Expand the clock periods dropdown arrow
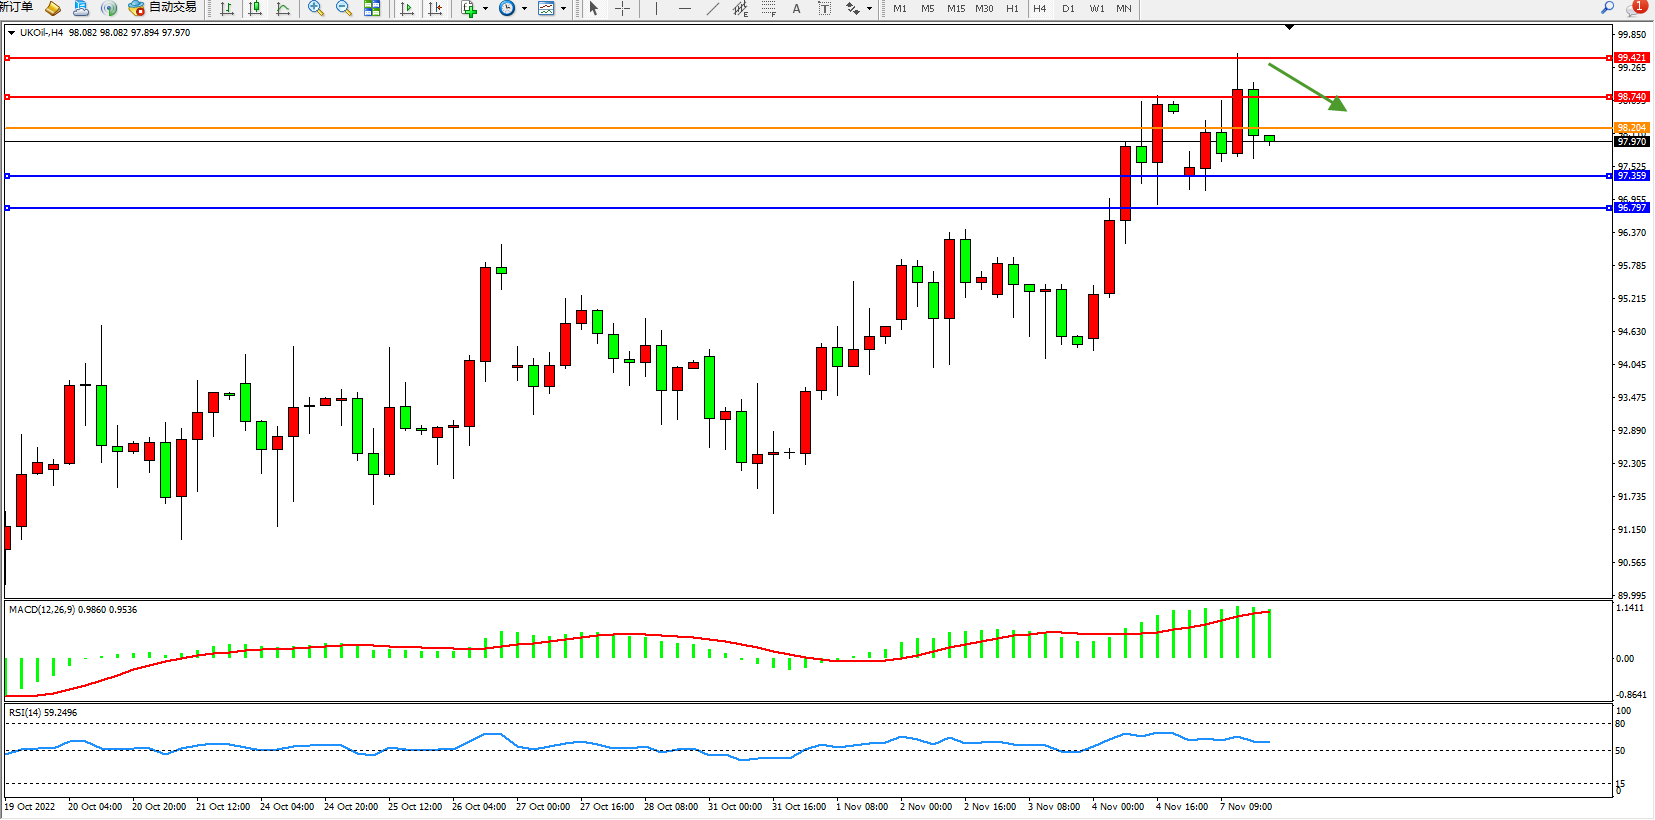The image size is (1655, 820). (524, 8)
